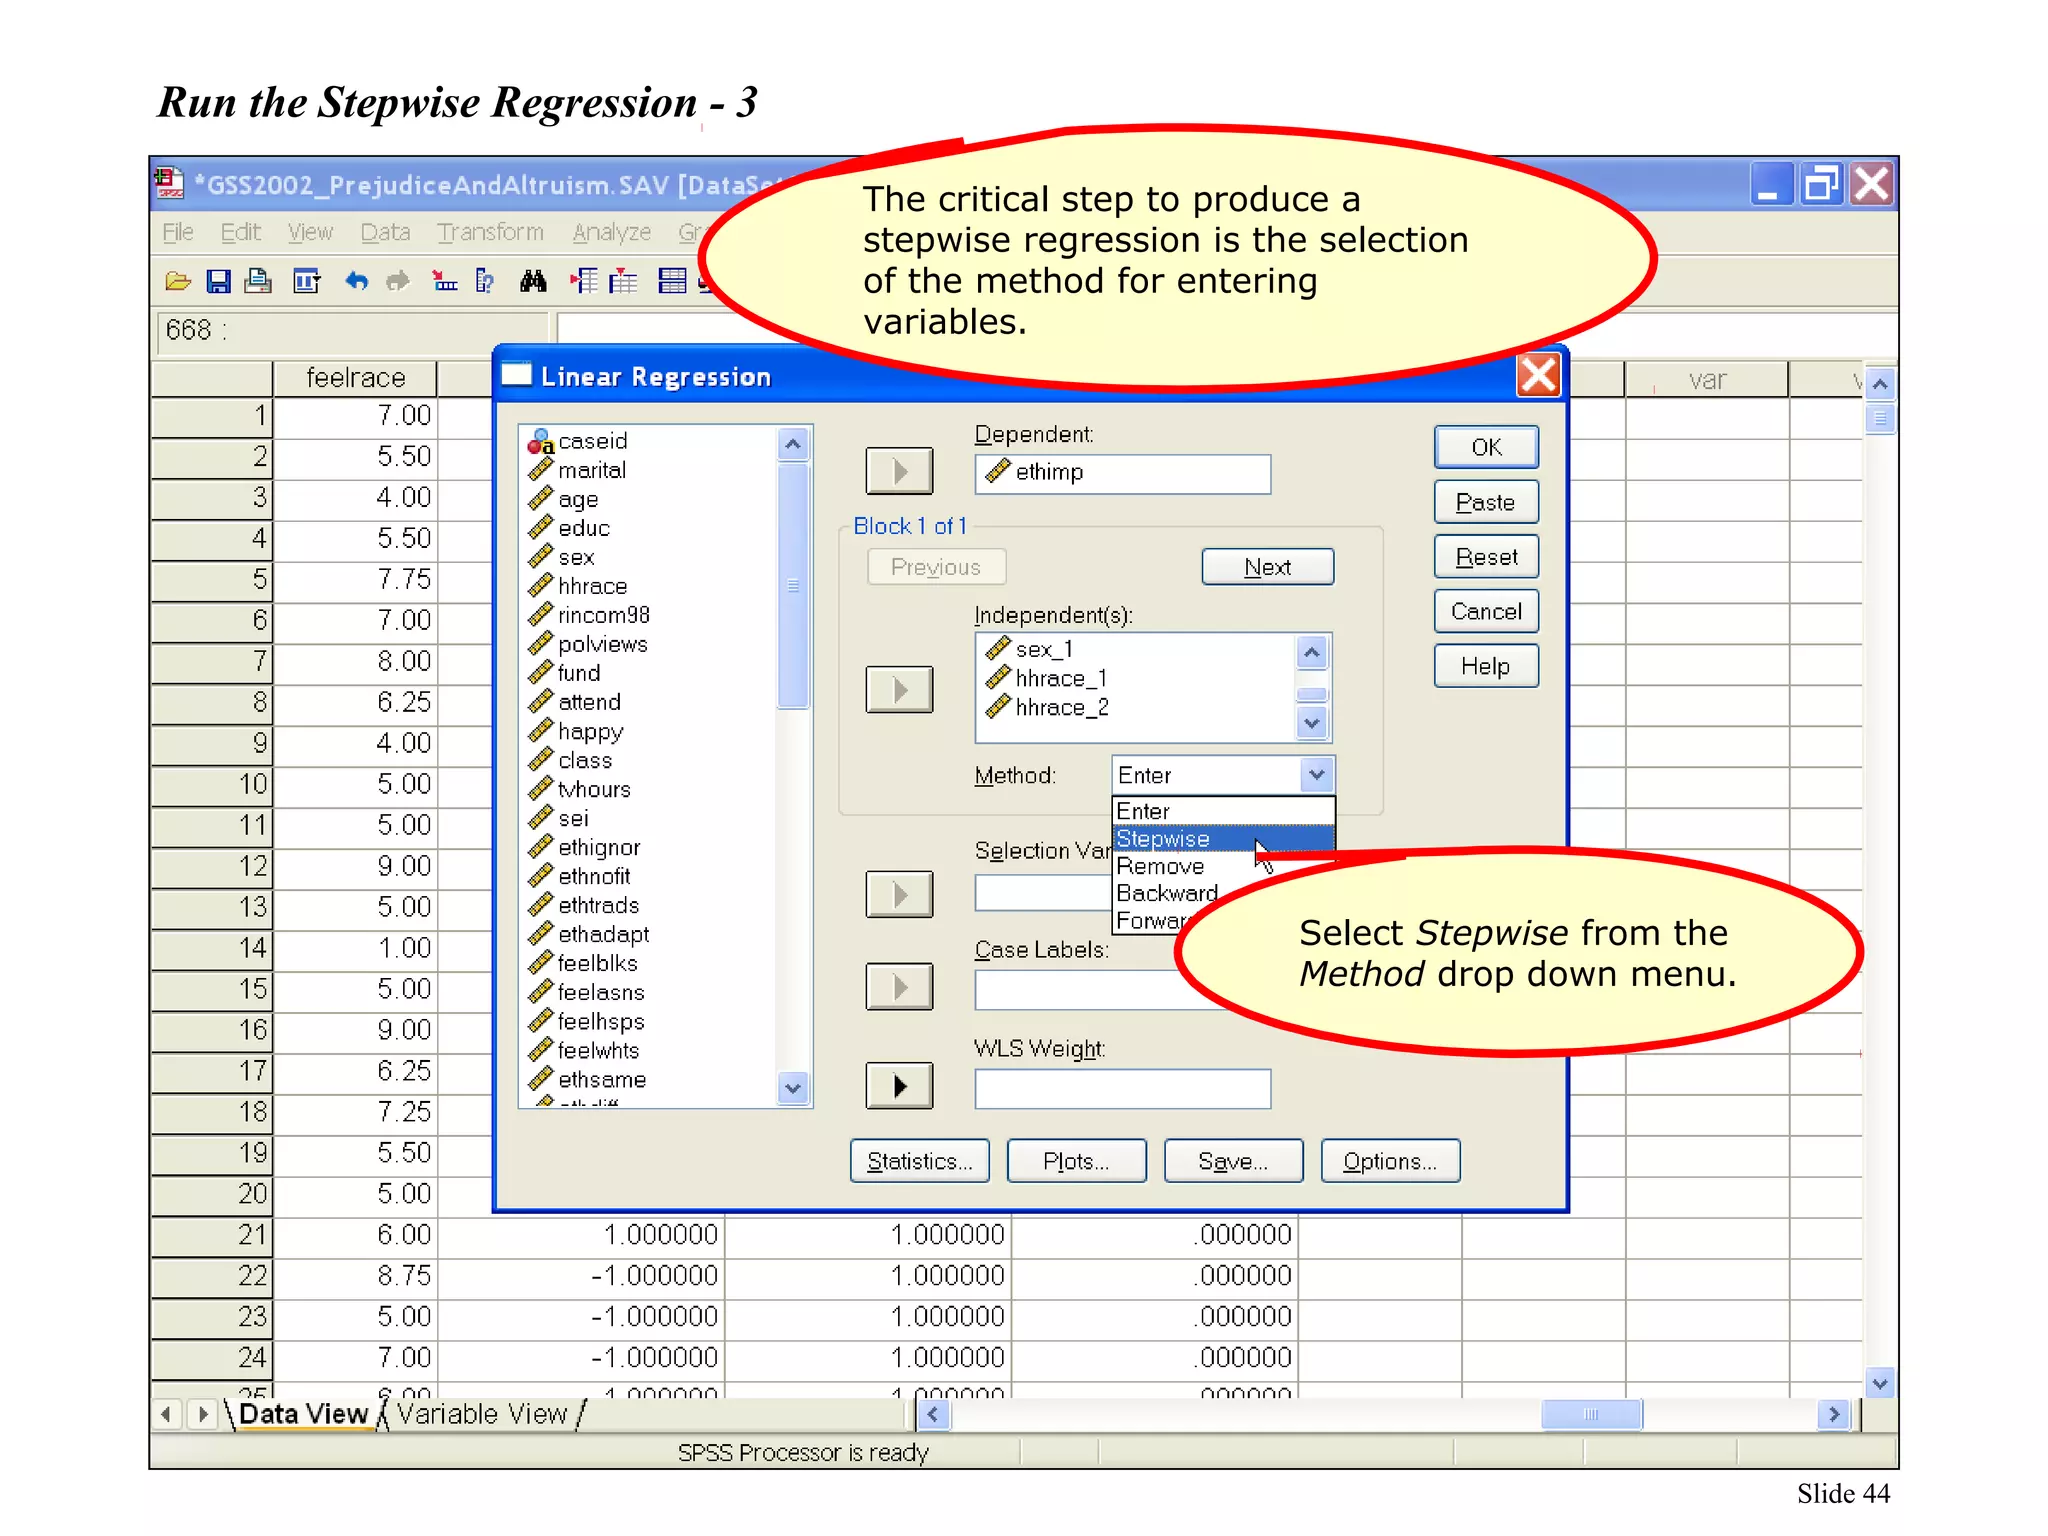Open the Analyze menu
The image size is (2048, 1536).
point(611,232)
